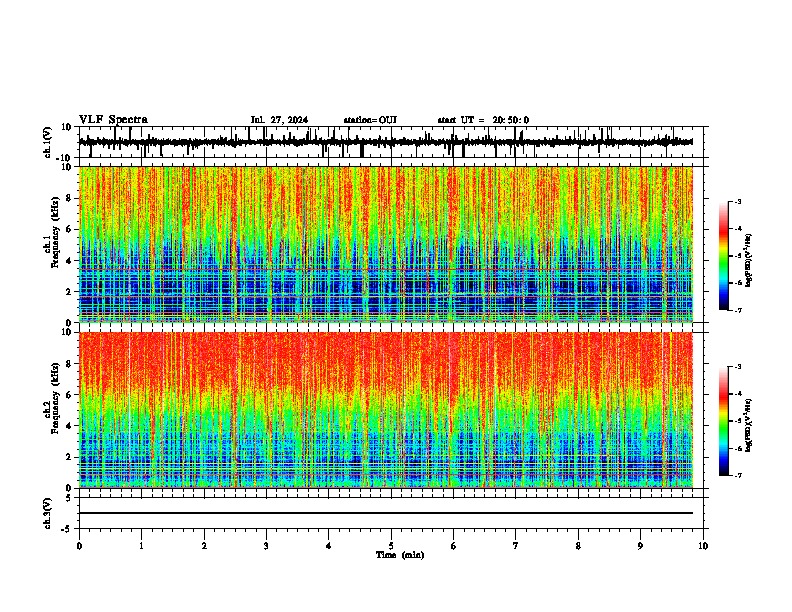Viewport: 792px width, 612px height.
Task: Click the '-5' tick on ch.3 axis
Action: coord(67,529)
